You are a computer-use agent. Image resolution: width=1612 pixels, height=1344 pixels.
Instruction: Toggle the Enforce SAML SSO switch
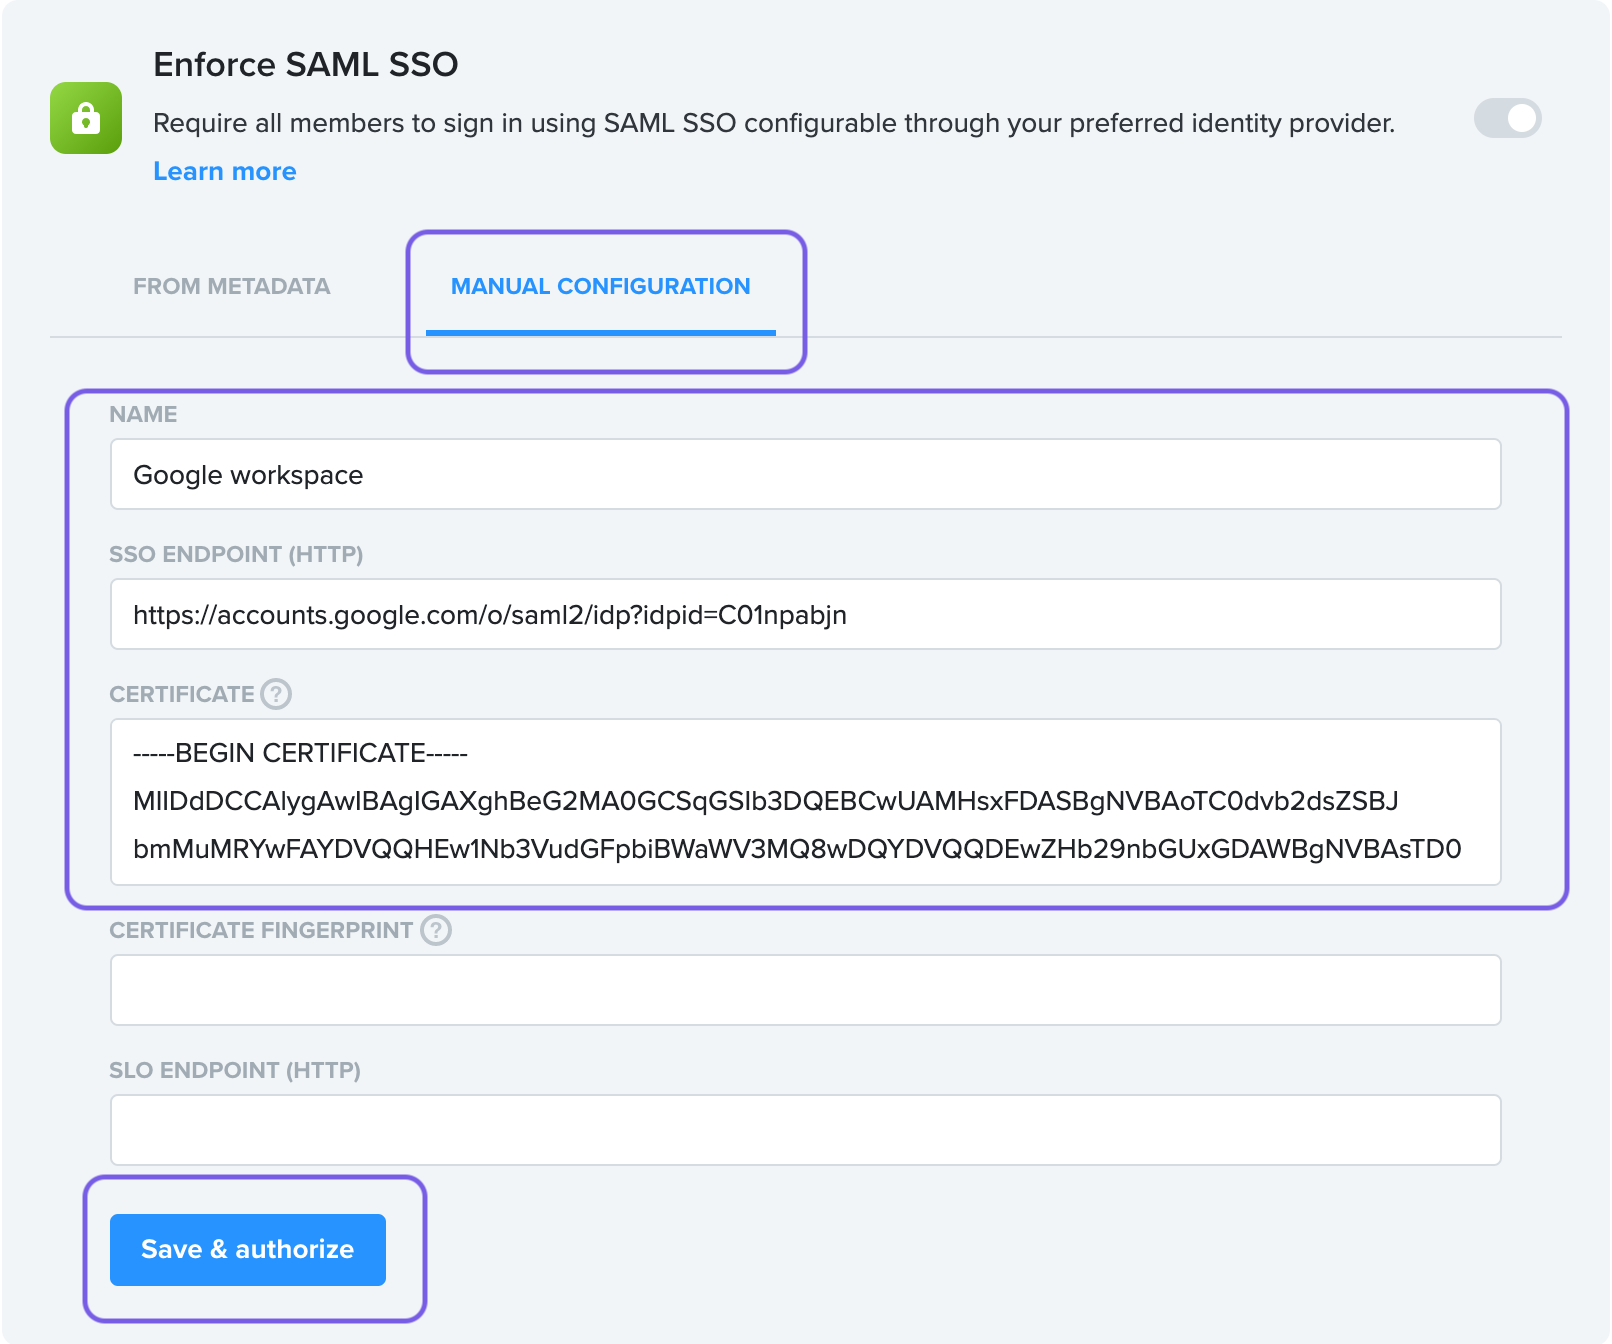click(x=1508, y=118)
